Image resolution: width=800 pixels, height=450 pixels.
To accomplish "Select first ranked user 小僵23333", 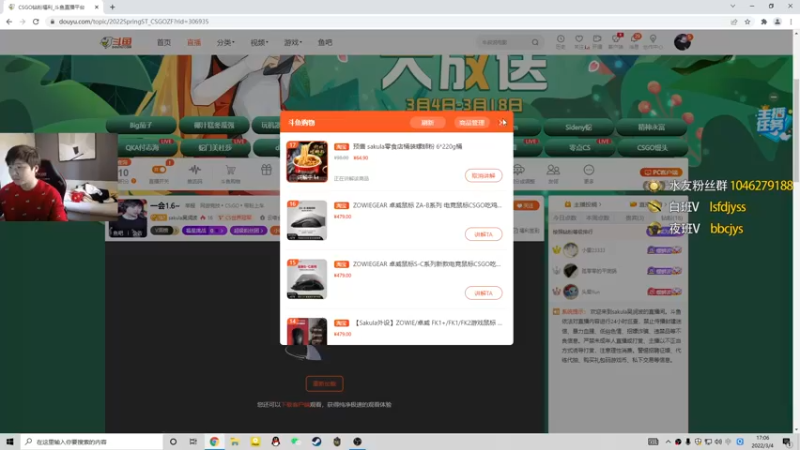I will click(592, 250).
